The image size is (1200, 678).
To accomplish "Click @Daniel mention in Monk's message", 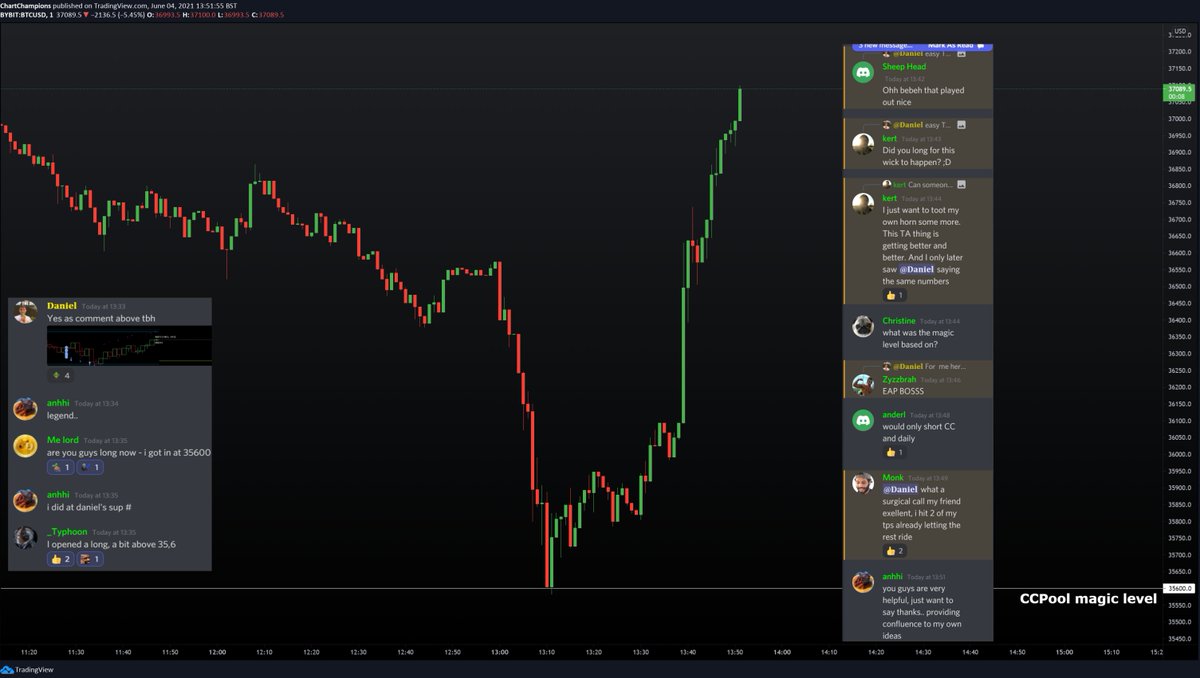I will click(x=900, y=489).
